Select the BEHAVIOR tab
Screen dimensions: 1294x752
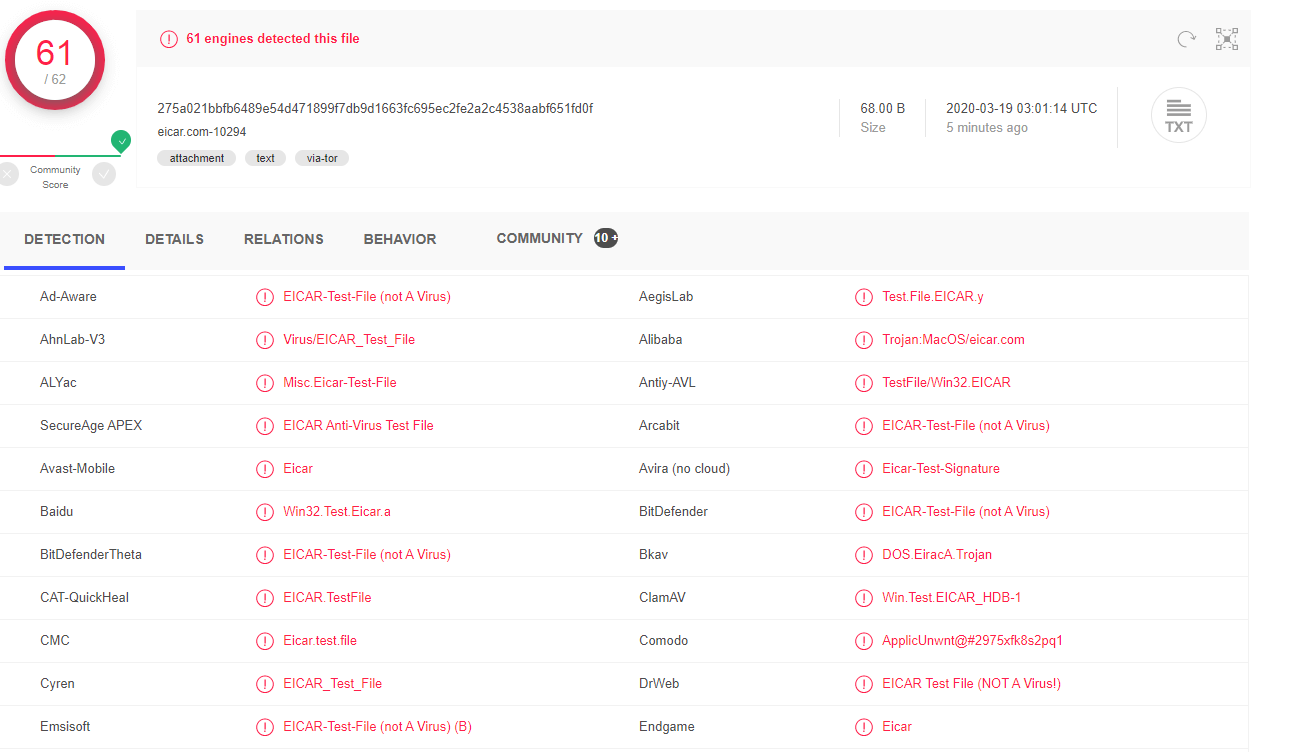(x=400, y=240)
